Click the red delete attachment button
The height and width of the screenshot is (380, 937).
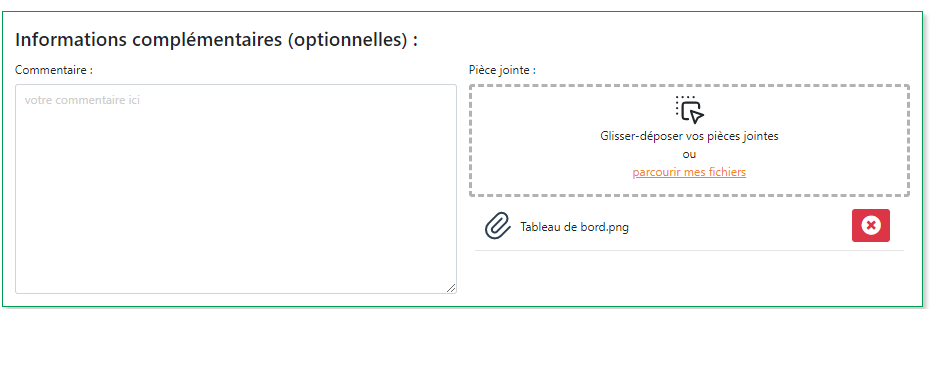coord(871,226)
